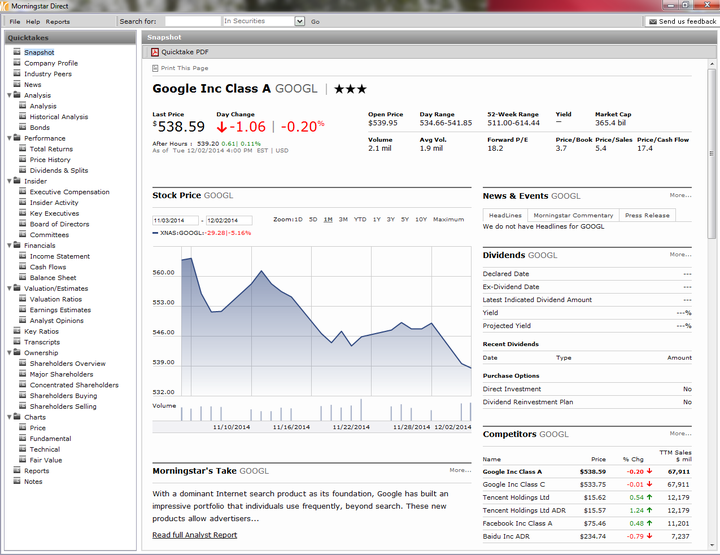Set chart zoom to 1Y
720x555 pixels.
click(377, 219)
